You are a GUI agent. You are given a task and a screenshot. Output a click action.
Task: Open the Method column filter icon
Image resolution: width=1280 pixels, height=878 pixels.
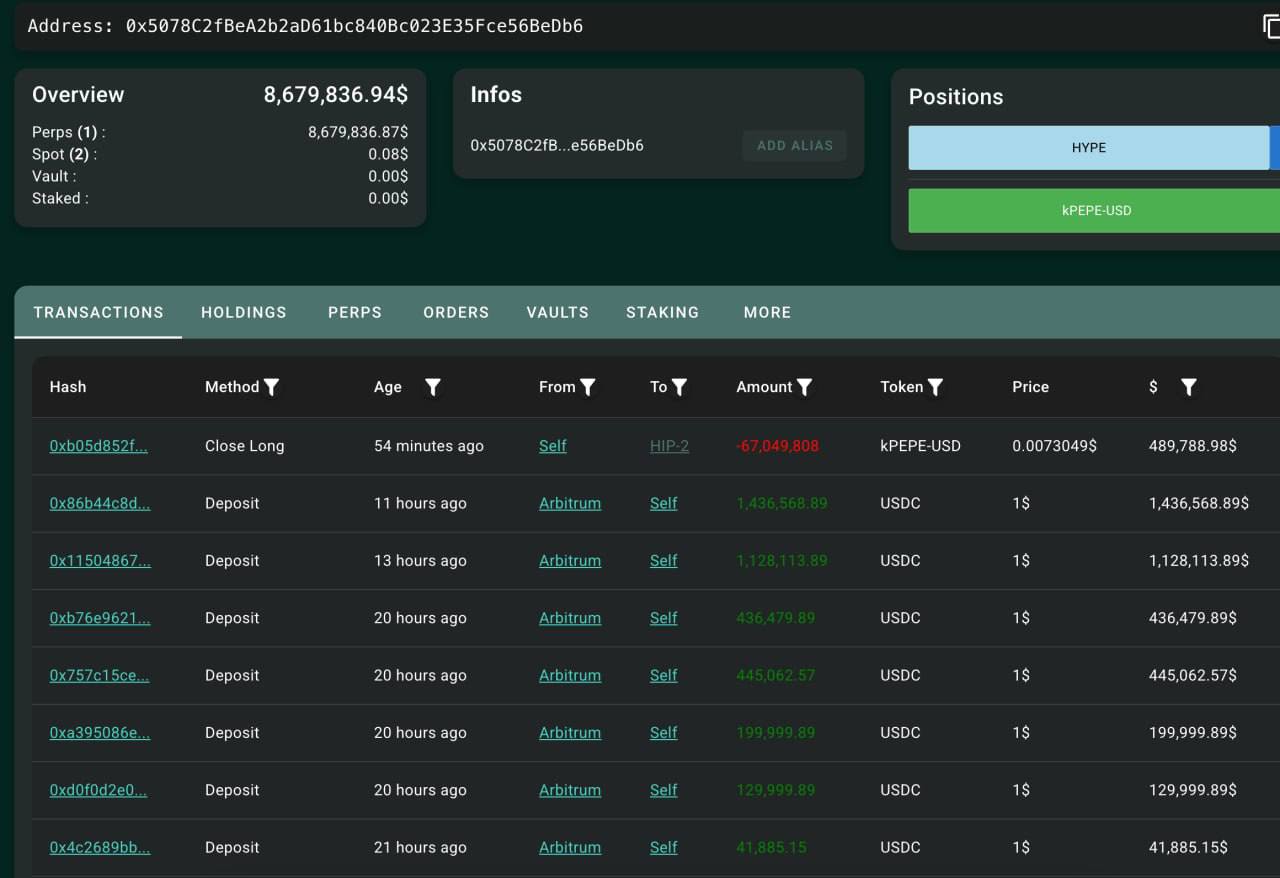(x=270, y=387)
